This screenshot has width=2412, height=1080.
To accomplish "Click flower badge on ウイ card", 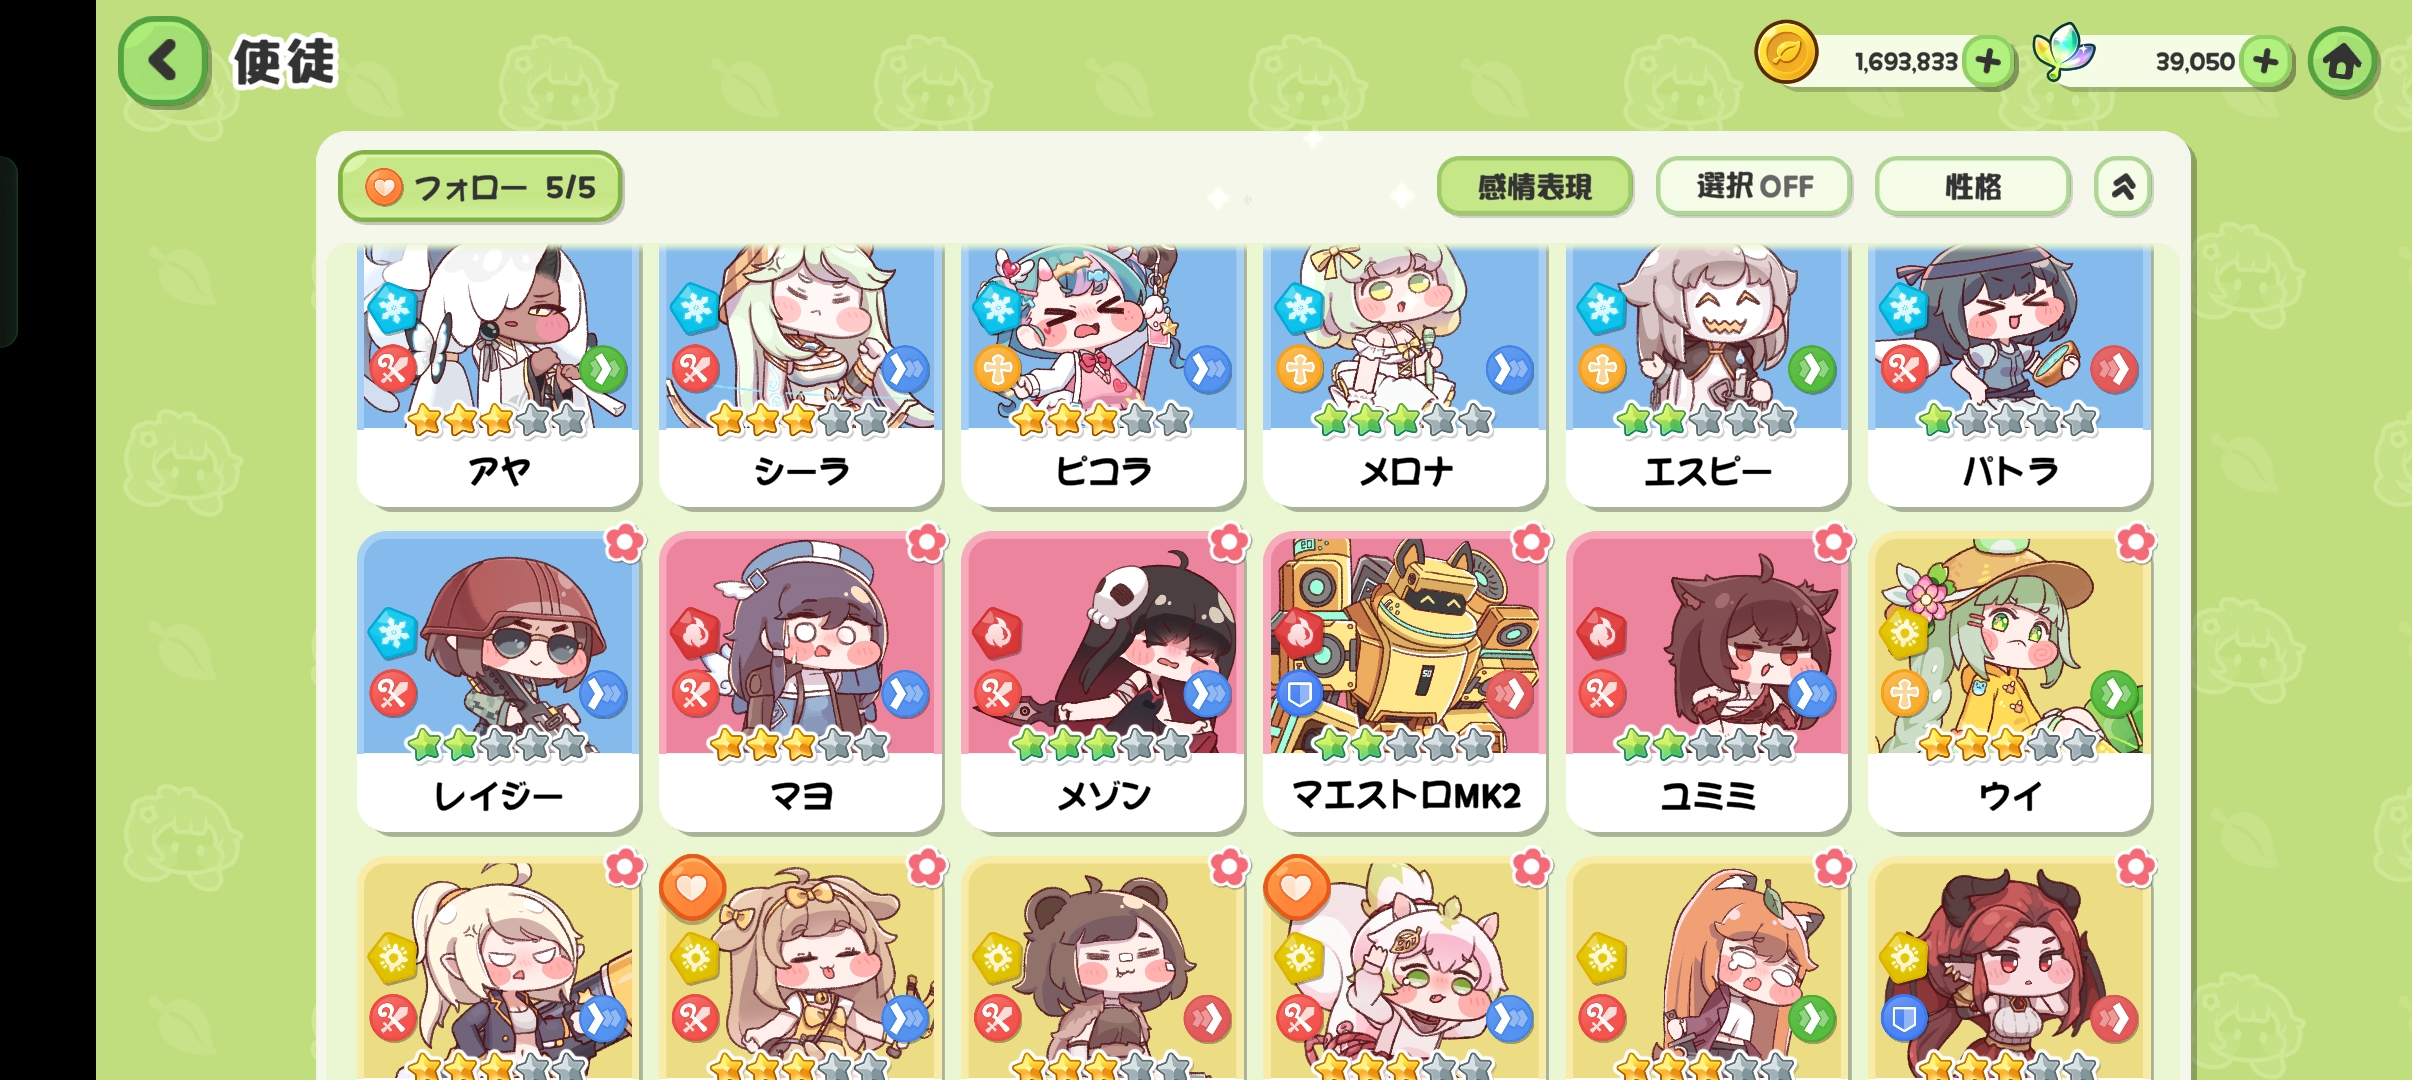I will click(x=2135, y=543).
